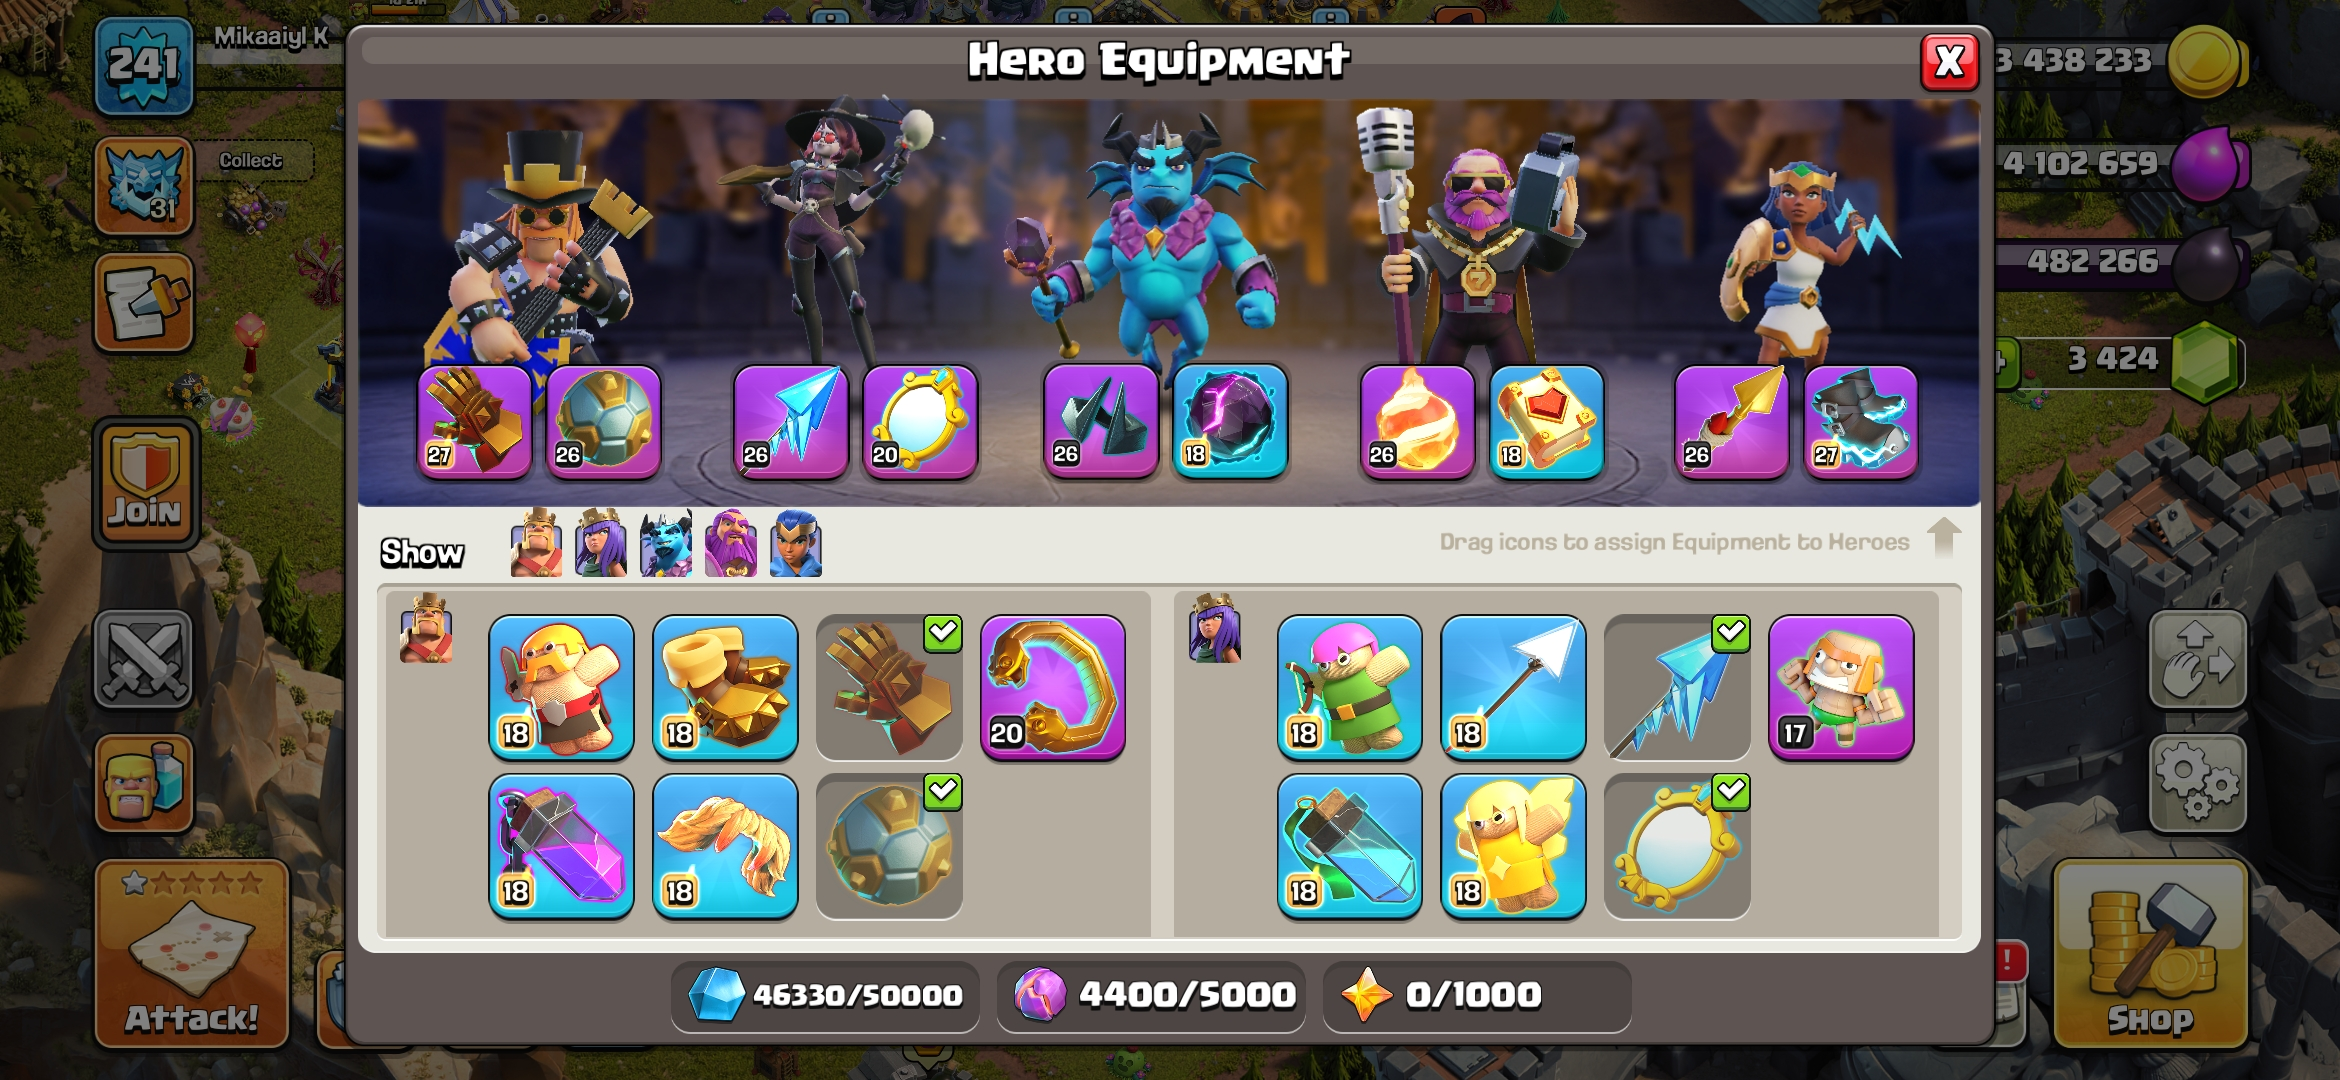The image size is (2340, 1080).
Task: Tap the shiny ore 46330/50000 counter
Action: point(826,995)
